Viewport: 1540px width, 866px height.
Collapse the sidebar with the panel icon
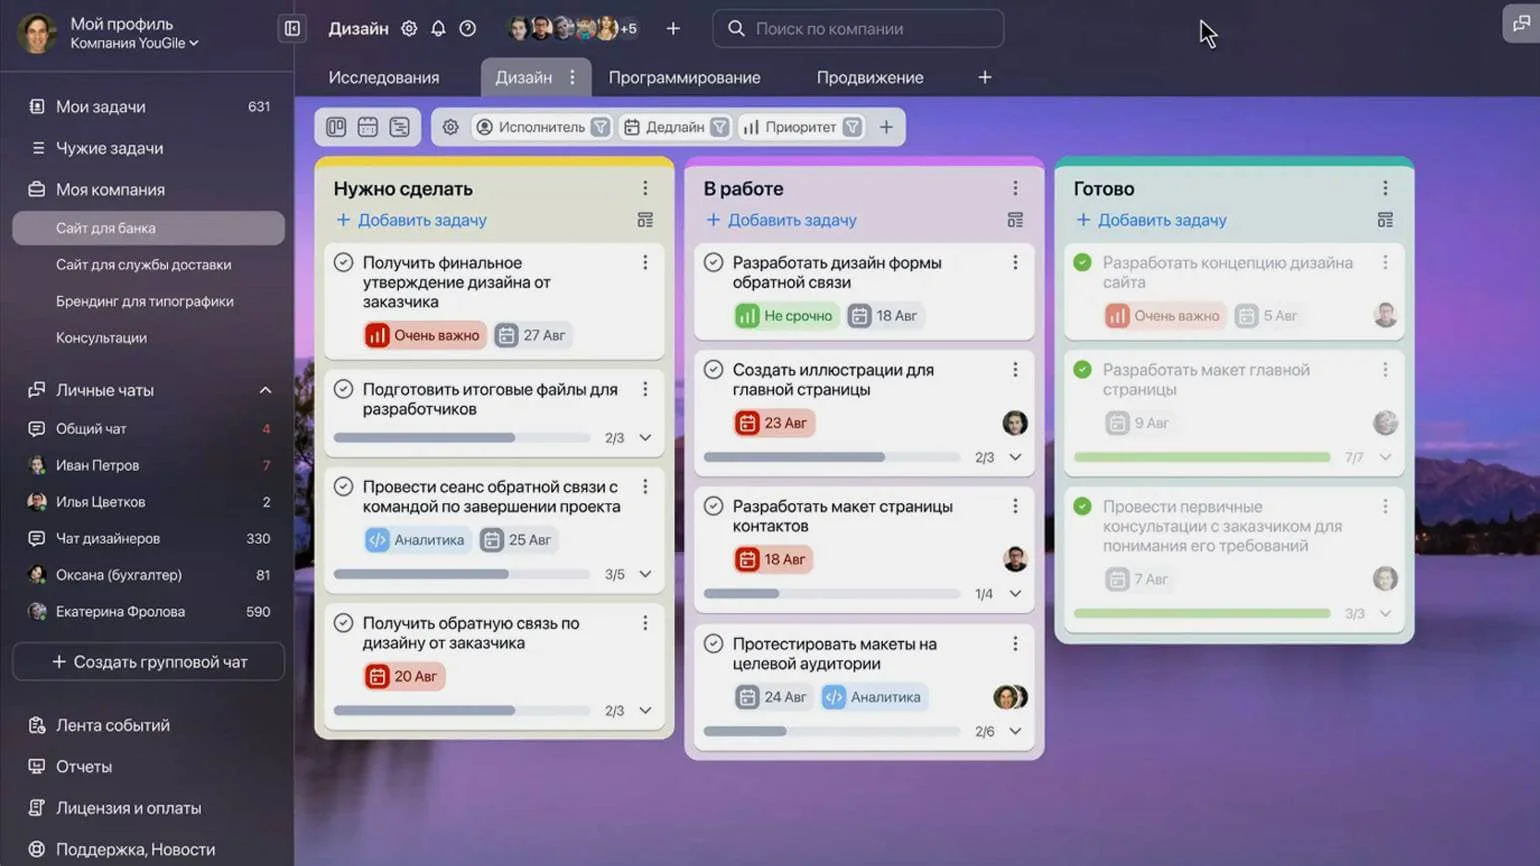coord(292,29)
